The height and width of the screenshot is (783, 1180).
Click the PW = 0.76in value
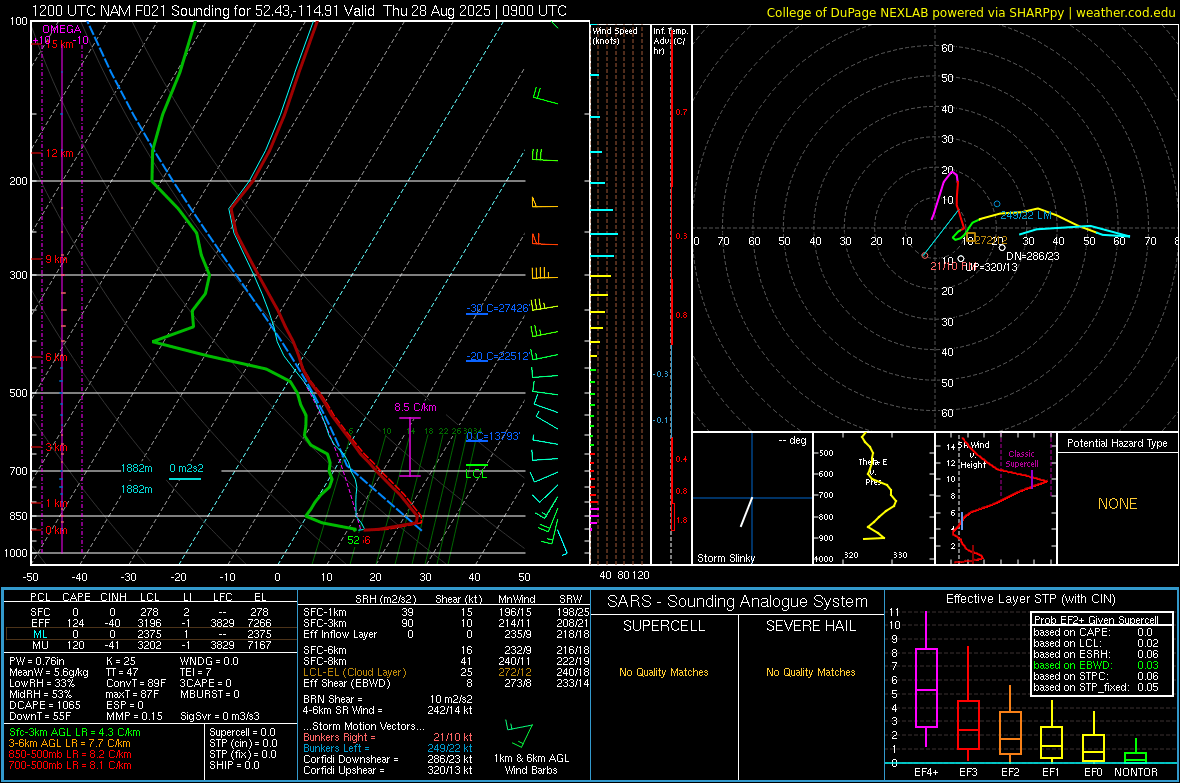(x=37, y=661)
